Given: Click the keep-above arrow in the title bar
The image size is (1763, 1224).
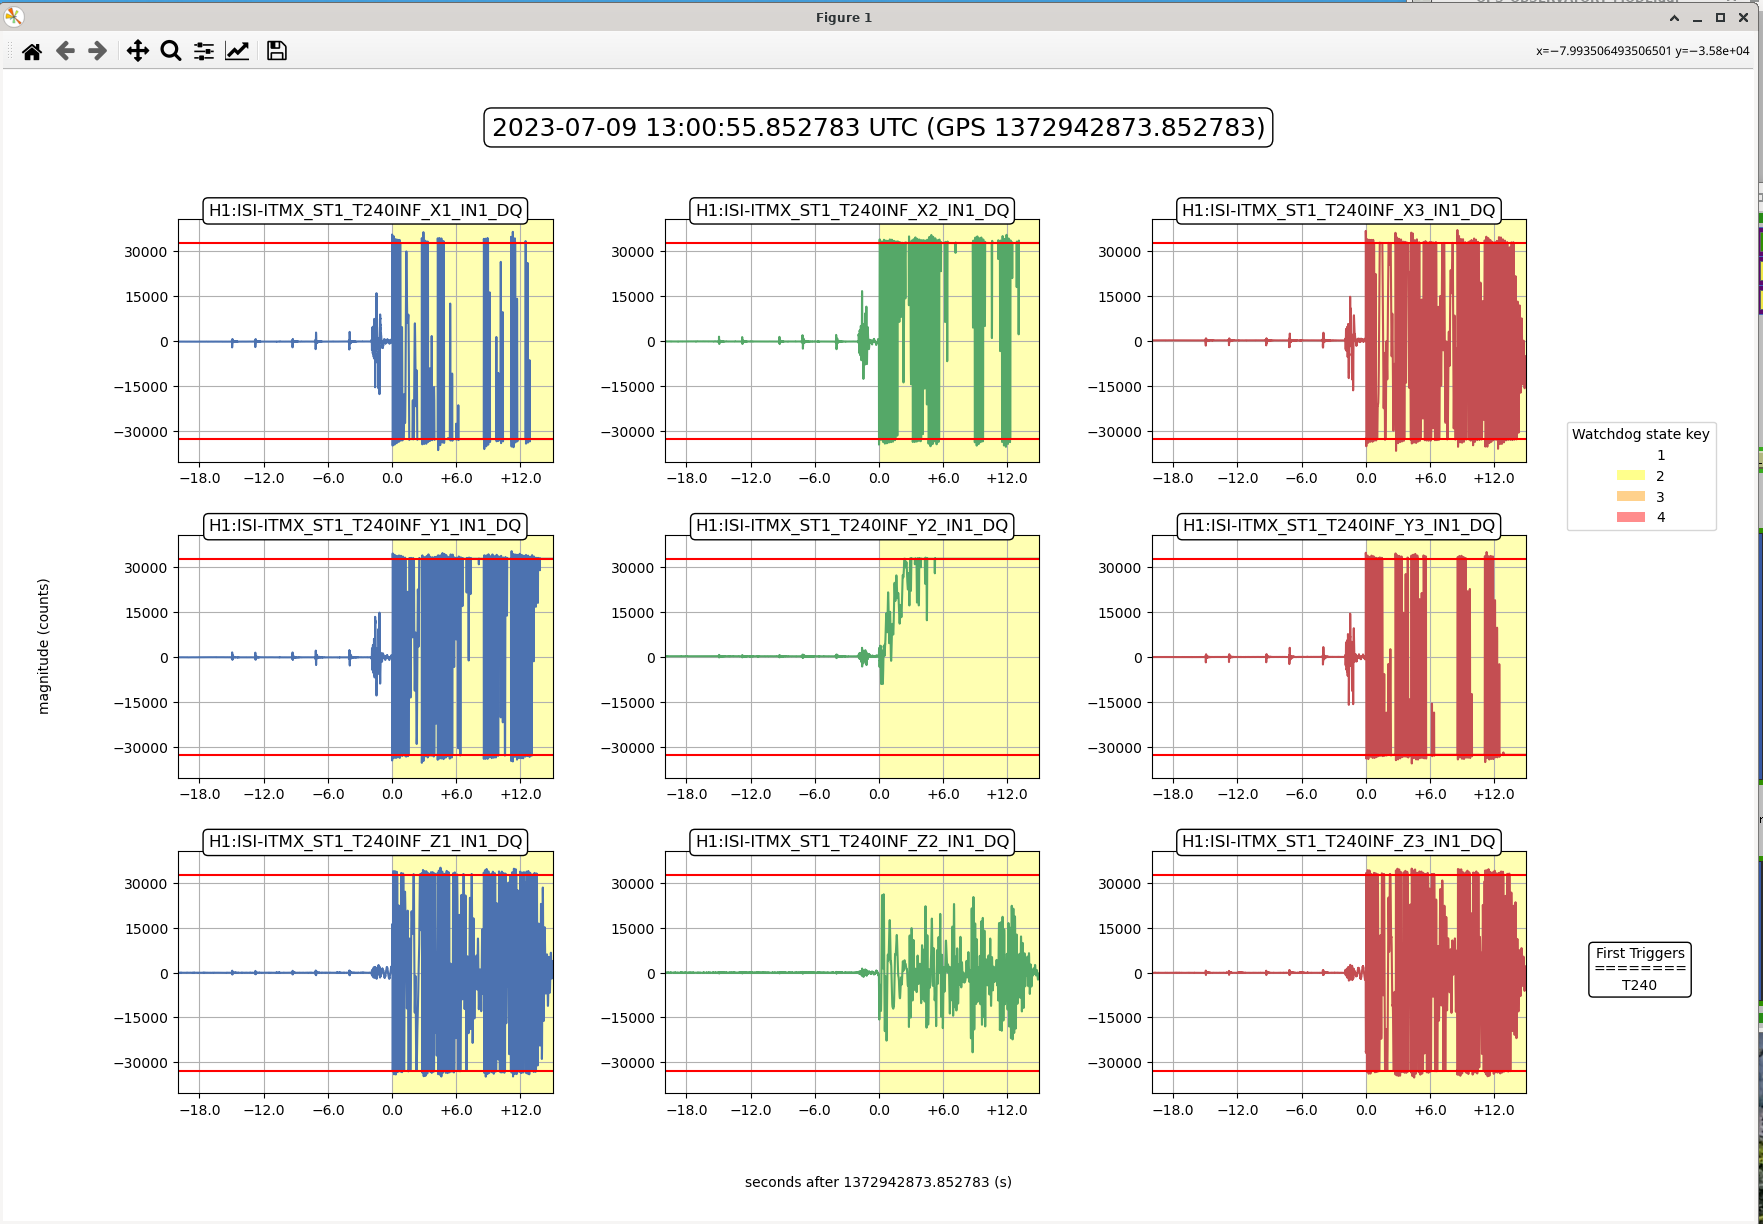Looking at the screenshot, I should click(x=1674, y=18).
